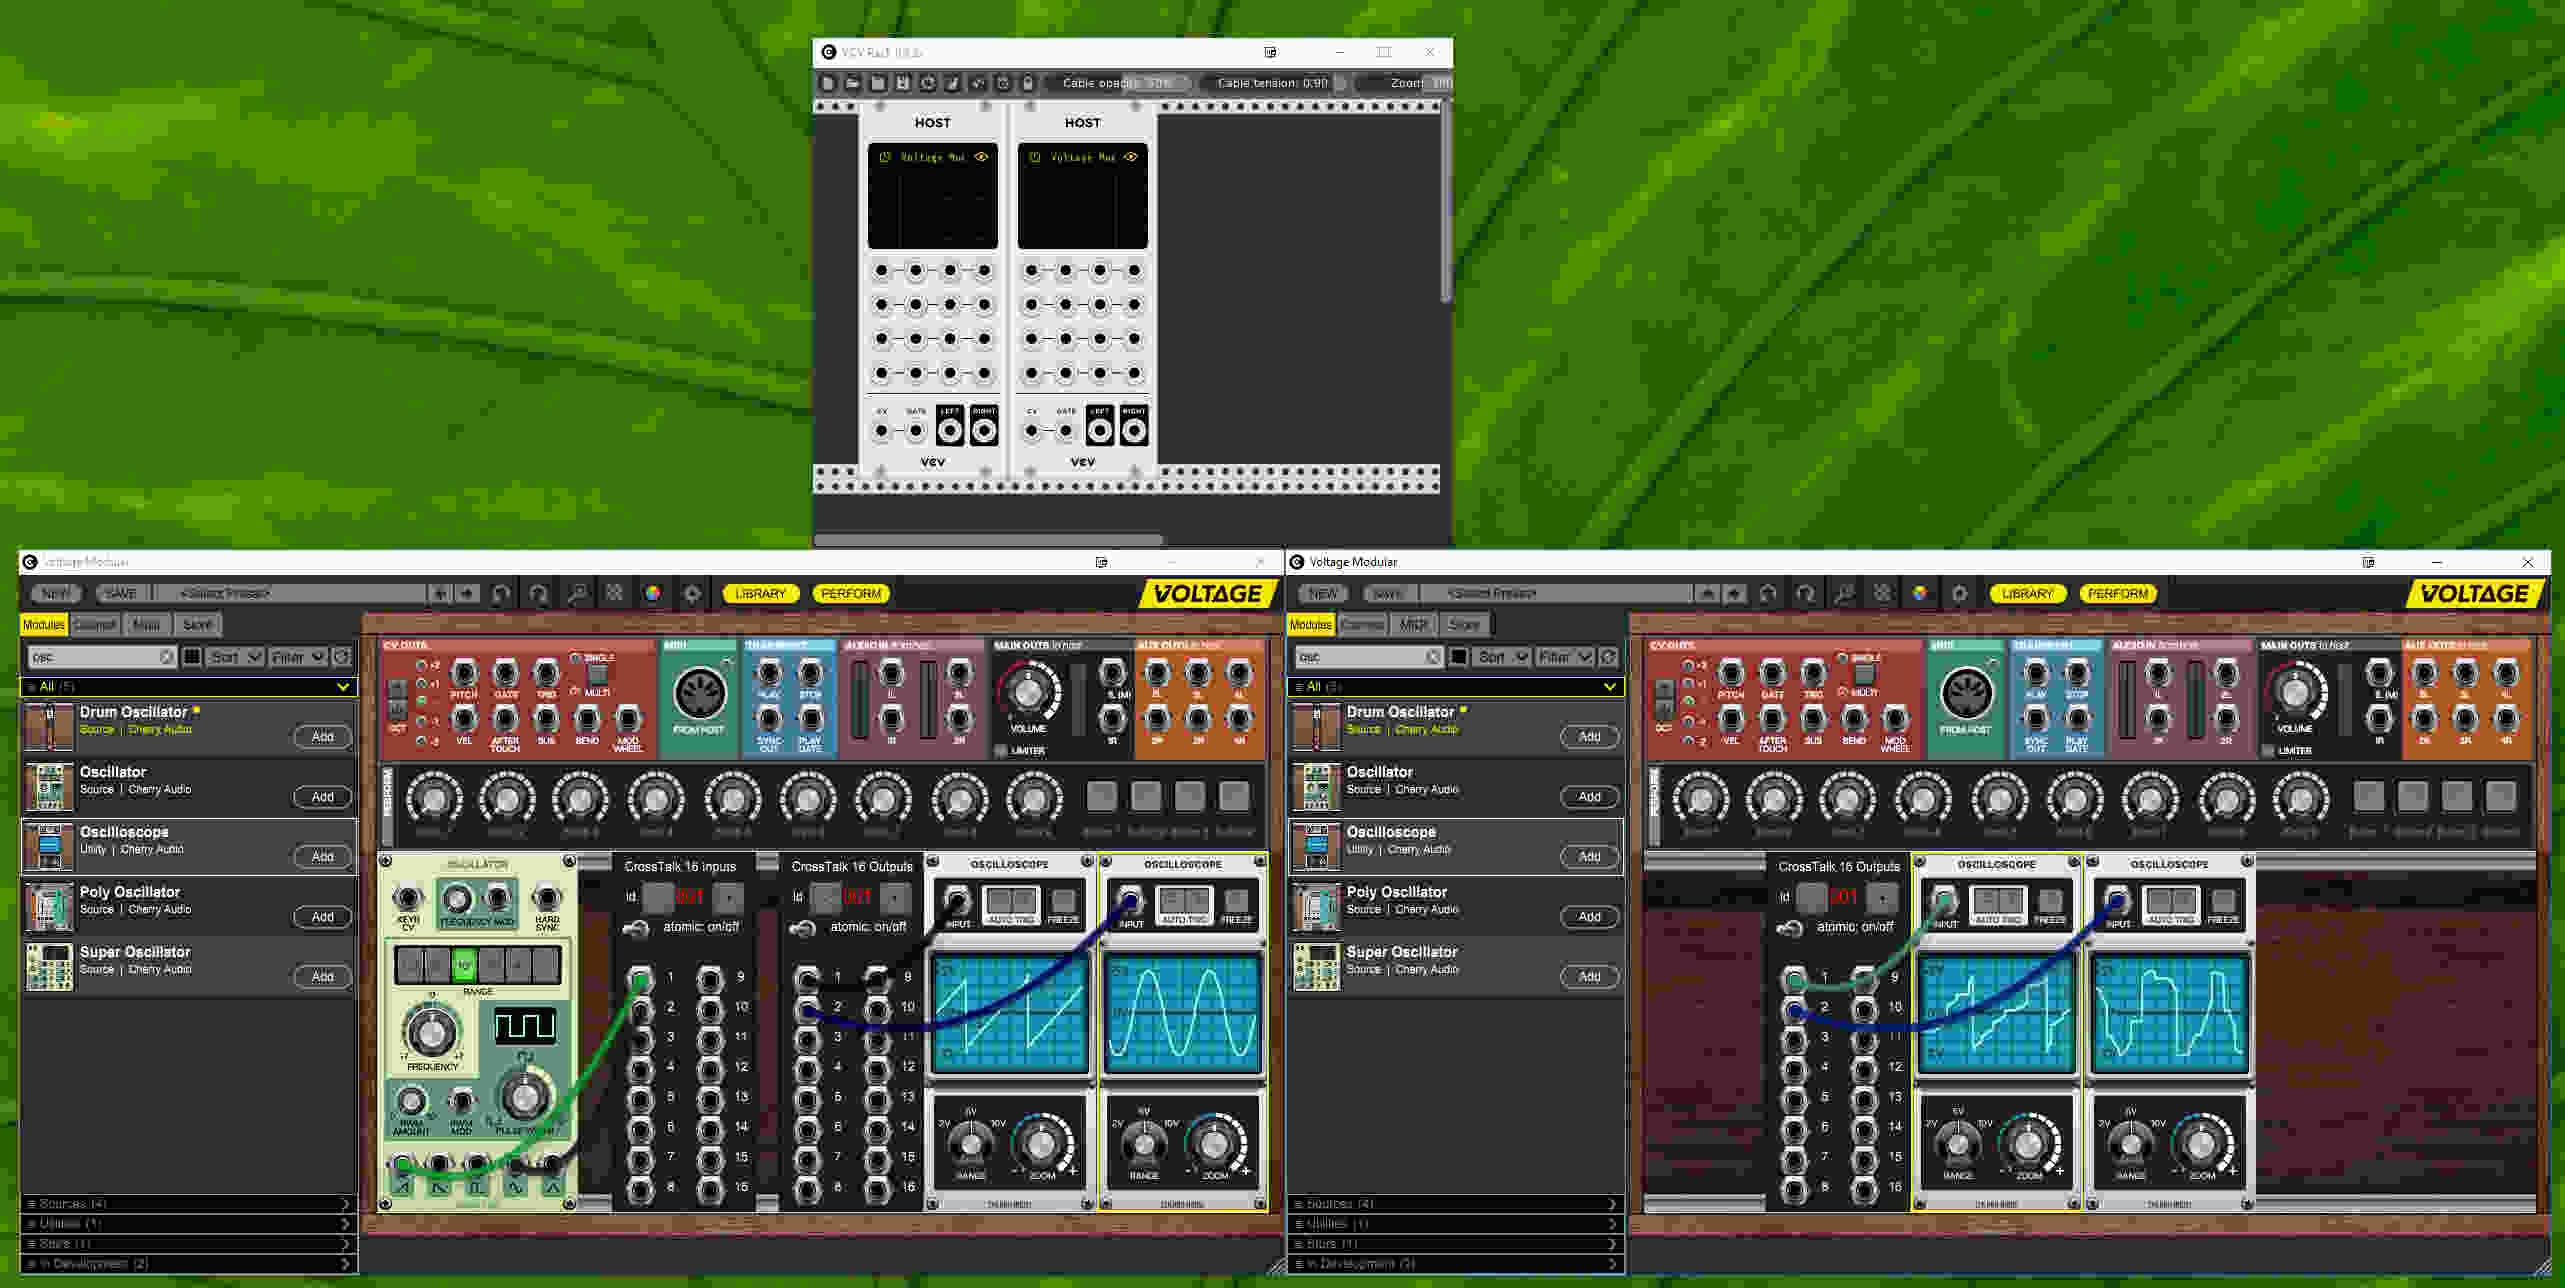Click LIMITER checkbox in left Voltage Modular
This screenshot has width=2565, height=1288.
pos(1001,751)
